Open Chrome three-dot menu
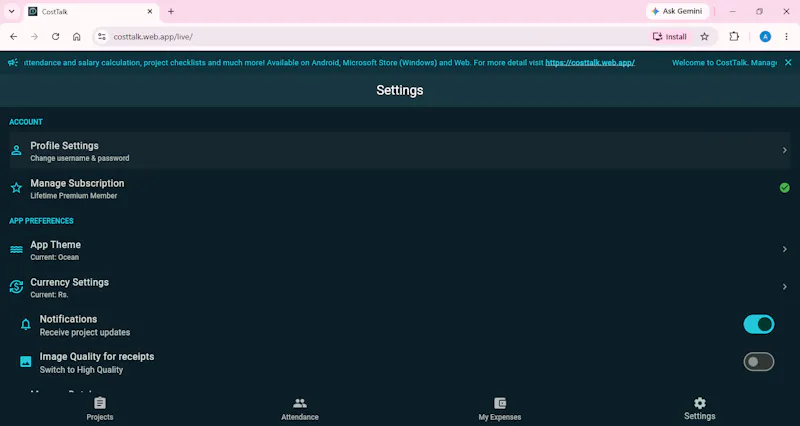Image resolution: width=800 pixels, height=426 pixels. (786, 37)
